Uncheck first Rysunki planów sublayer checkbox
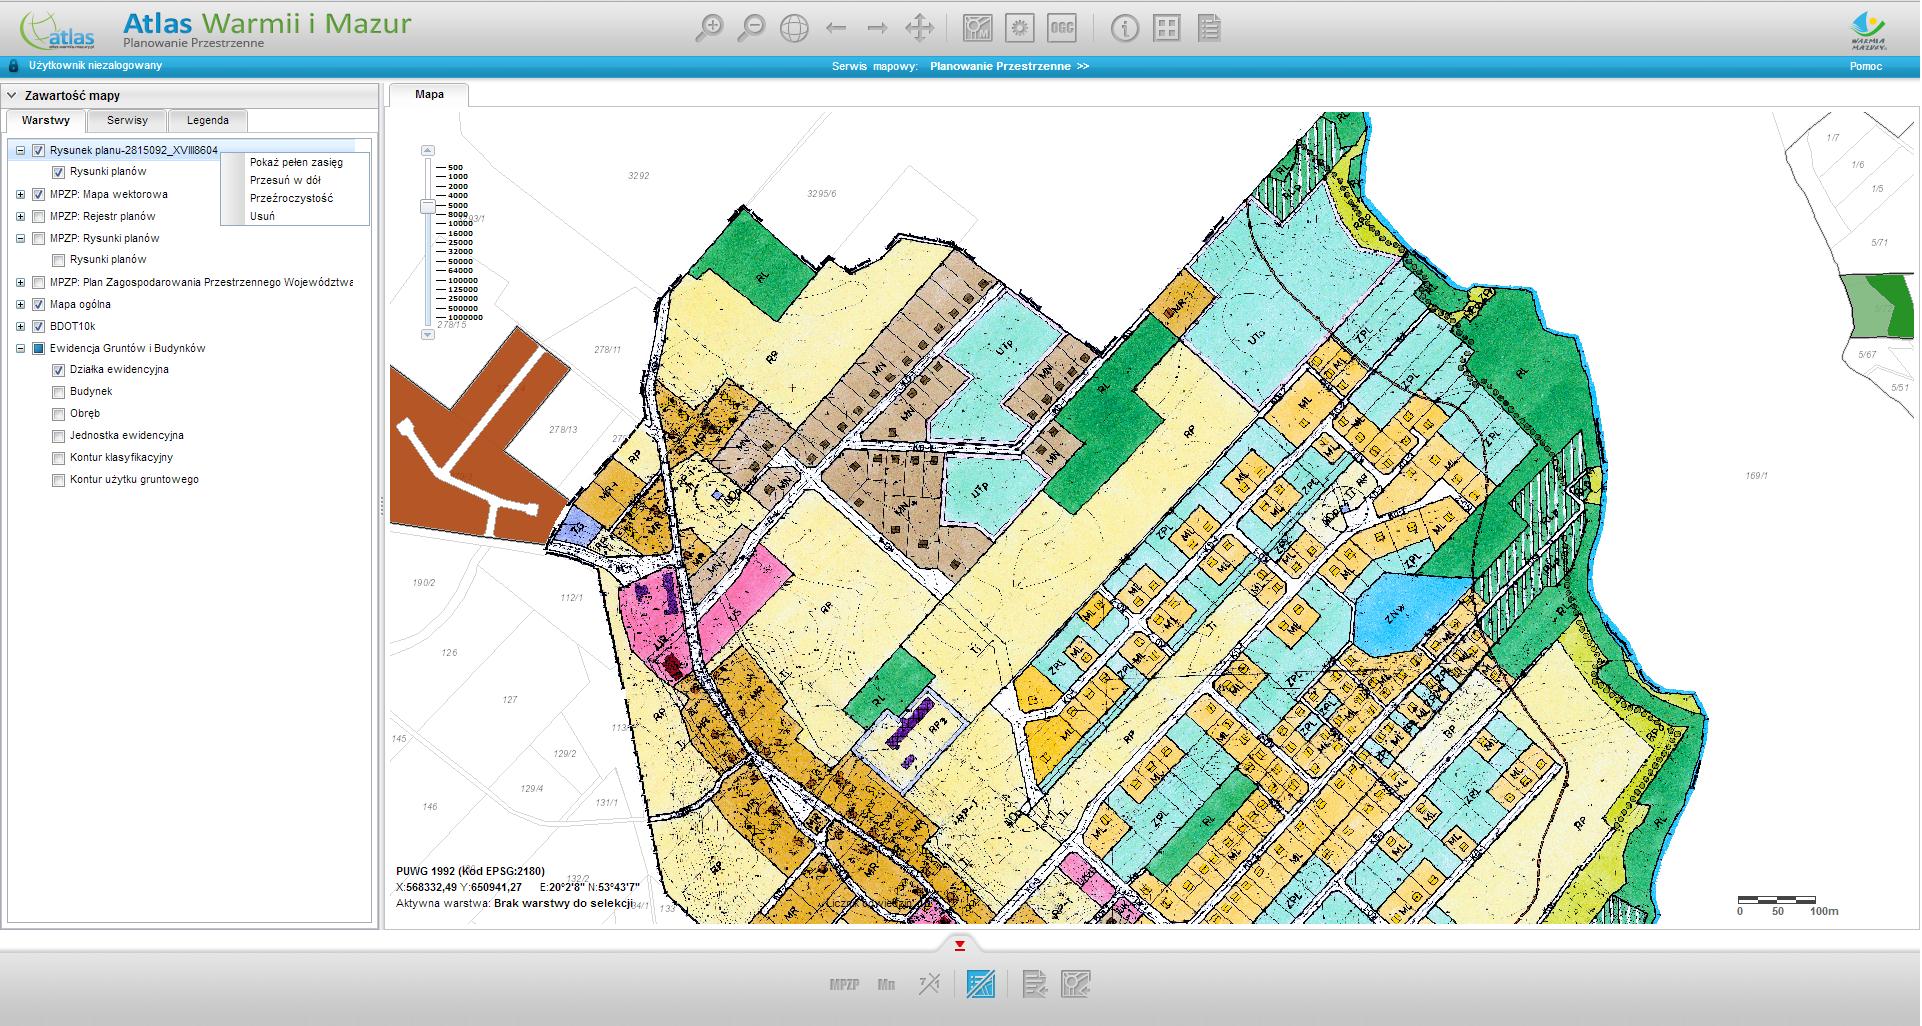Screen dimensions: 1922x1026 (59, 172)
